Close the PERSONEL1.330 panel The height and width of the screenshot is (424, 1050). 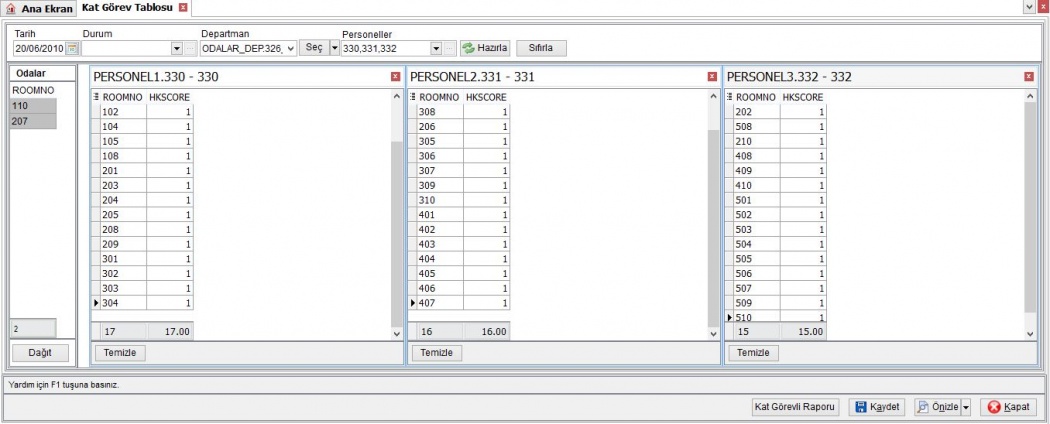pyautogui.click(x=396, y=77)
